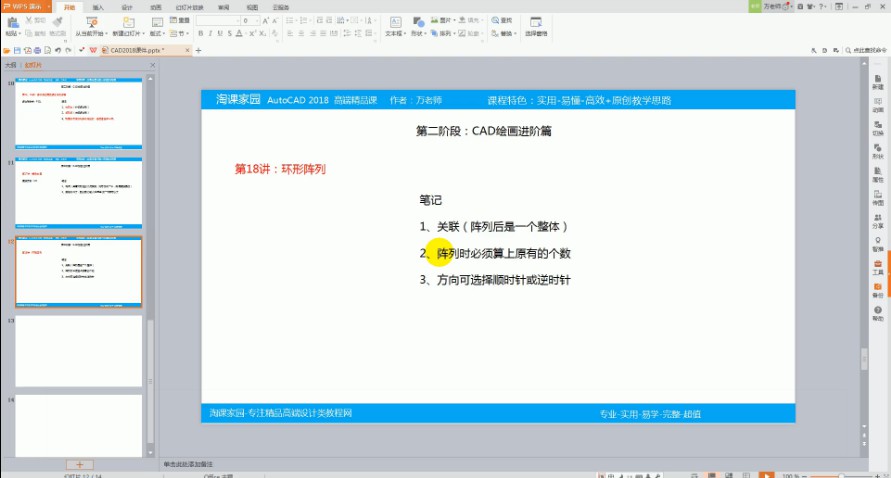Switch to the 审阅 (Review) ribbon tab
Image resolution: width=891 pixels, height=478 pixels.
224,7
